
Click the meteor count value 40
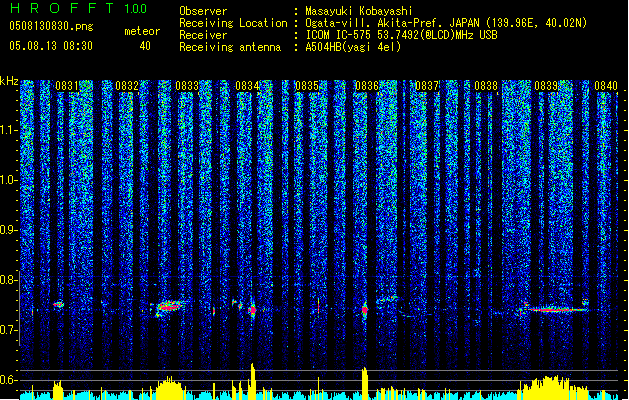[145, 46]
